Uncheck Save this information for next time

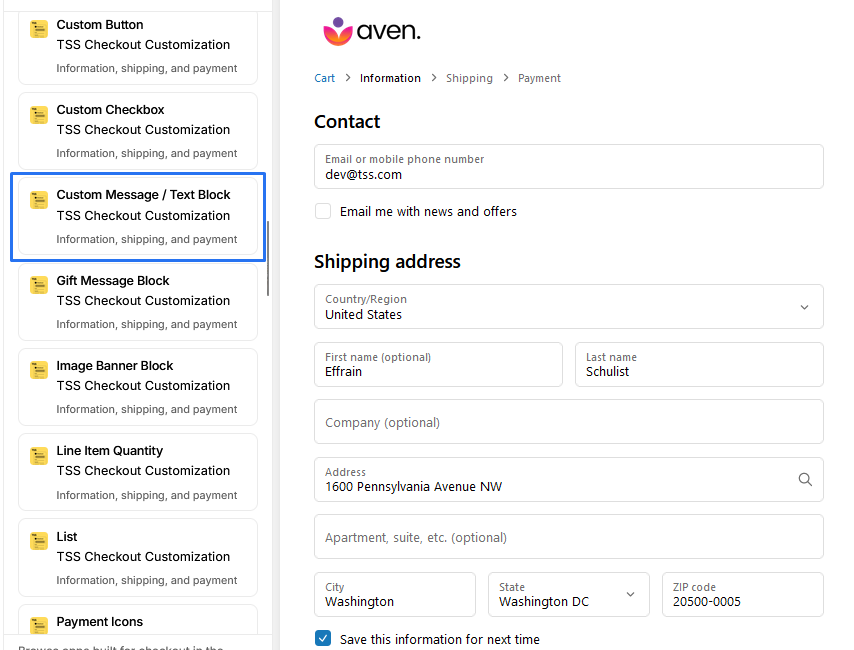tap(323, 639)
